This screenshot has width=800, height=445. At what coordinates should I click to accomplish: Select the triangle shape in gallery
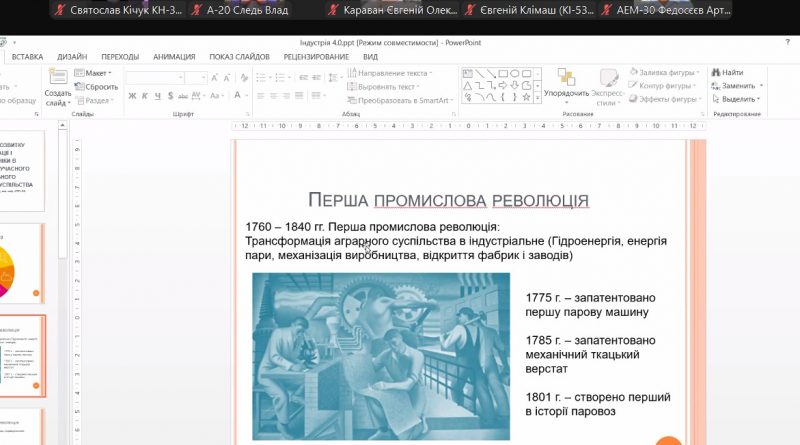[x=467, y=86]
